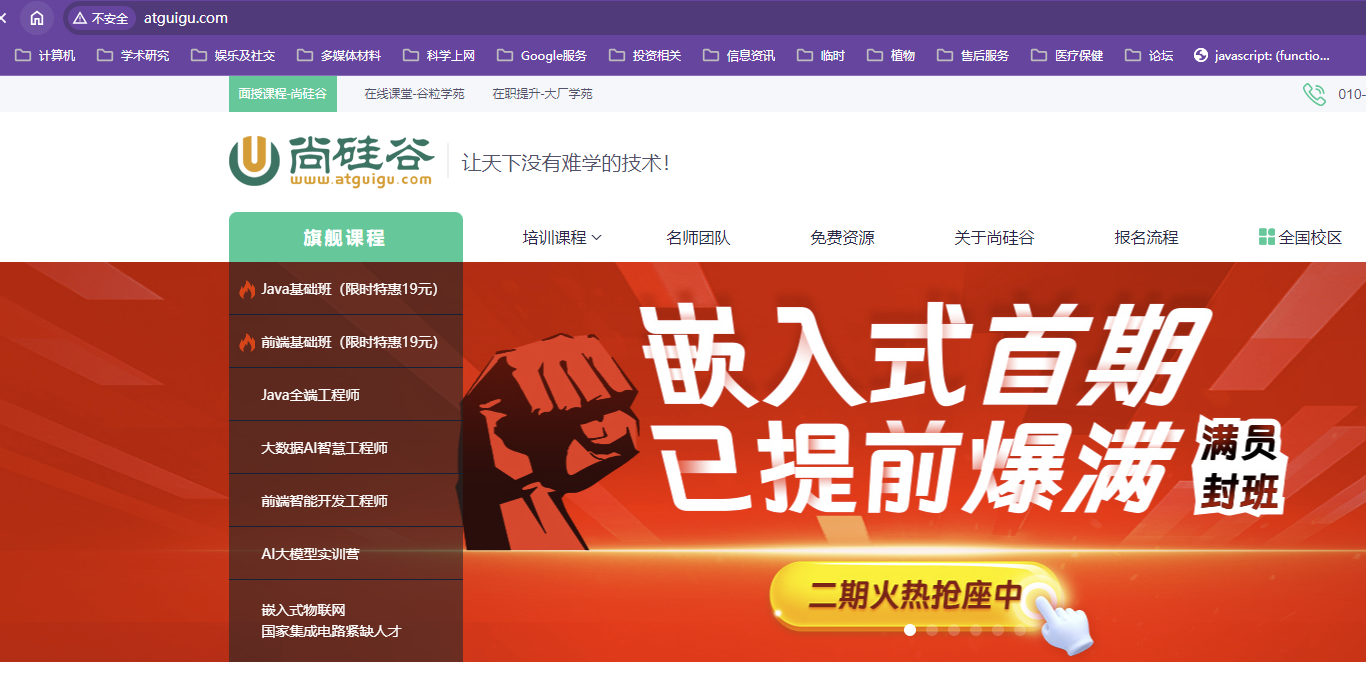The image size is (1366, 677).
Task: Open 前端基础班 限时特惠 course
Action: coord(346,342)
